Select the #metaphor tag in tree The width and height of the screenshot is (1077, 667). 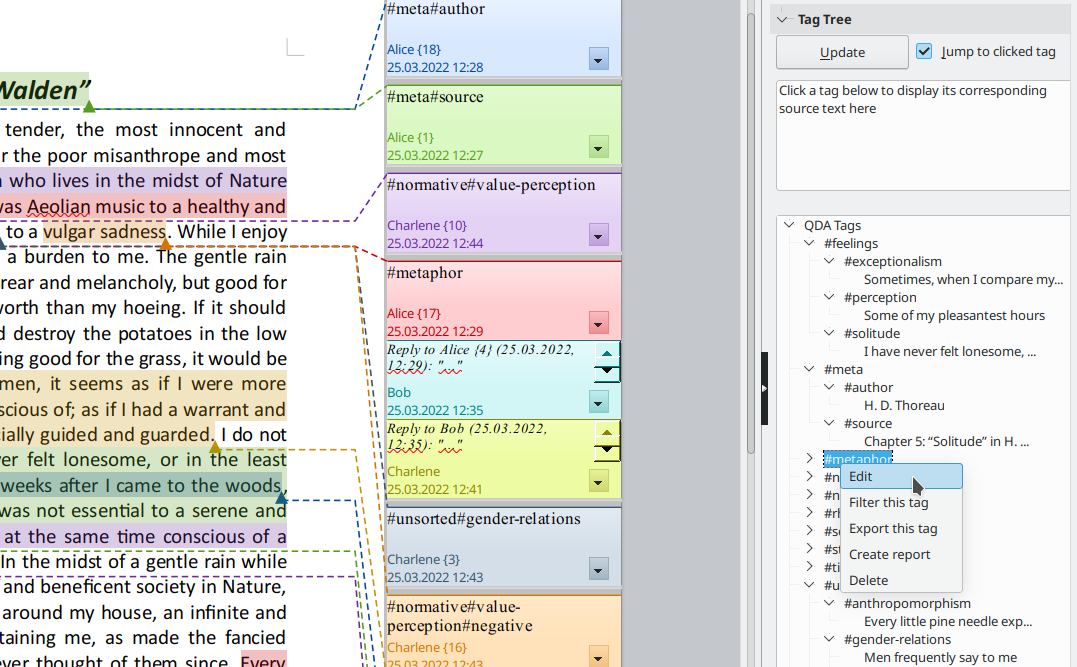[858, 458]
